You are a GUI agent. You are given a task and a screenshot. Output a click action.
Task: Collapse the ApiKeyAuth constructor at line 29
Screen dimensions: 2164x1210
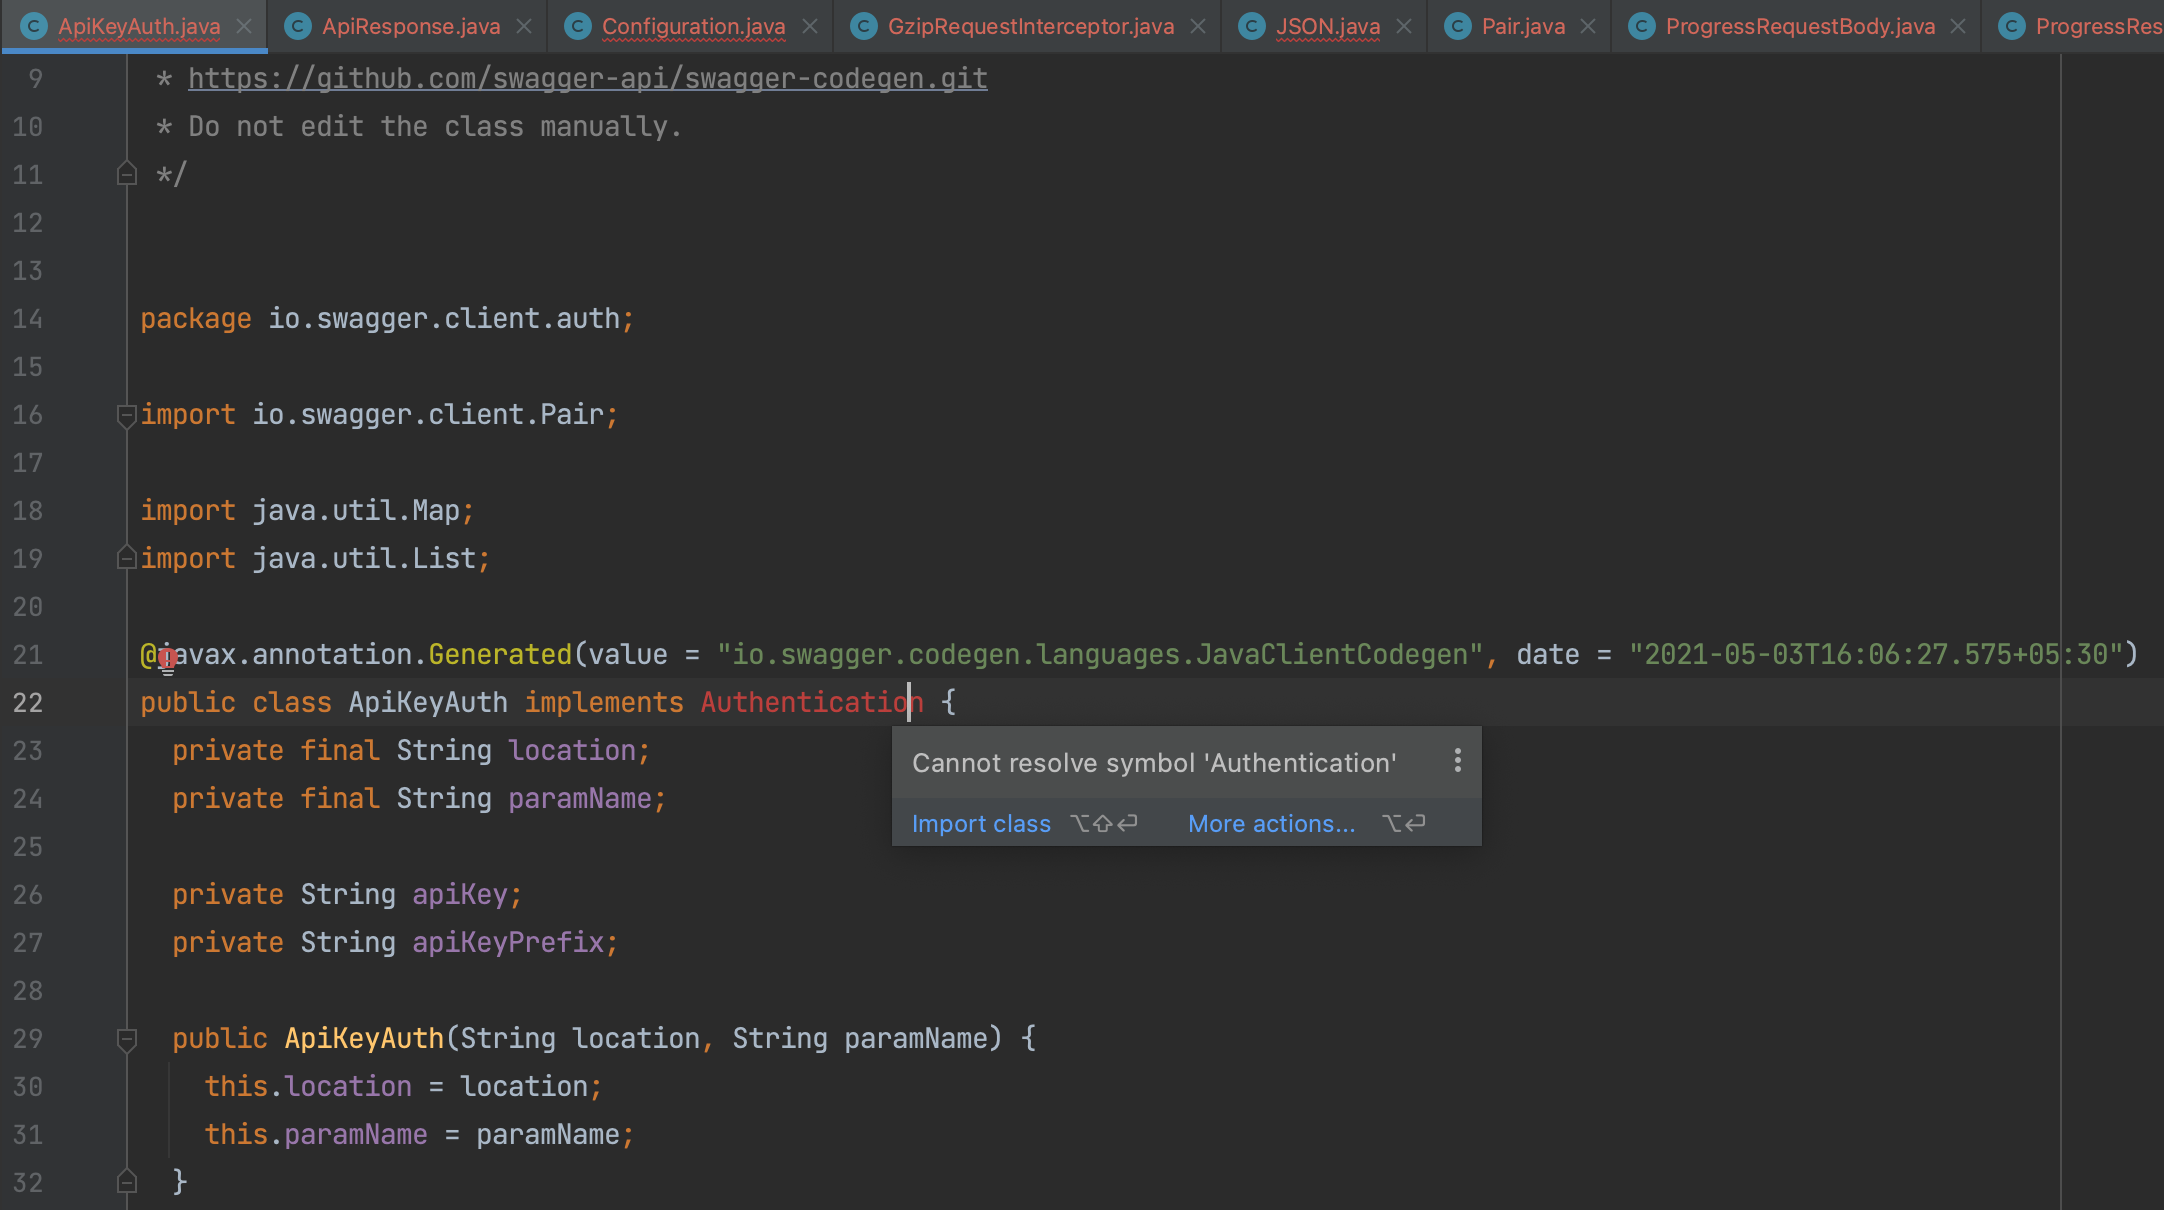point(126,1037)
